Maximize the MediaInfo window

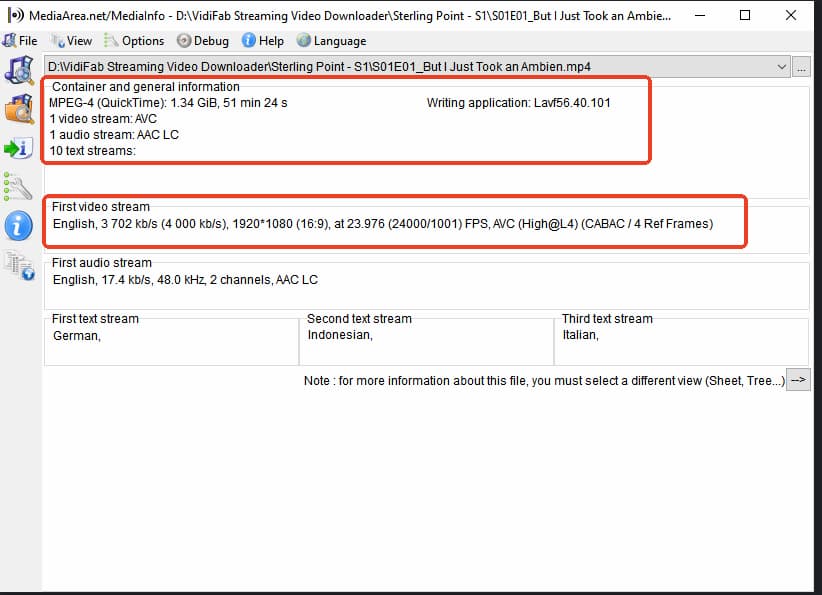click(x=744, y=15)
